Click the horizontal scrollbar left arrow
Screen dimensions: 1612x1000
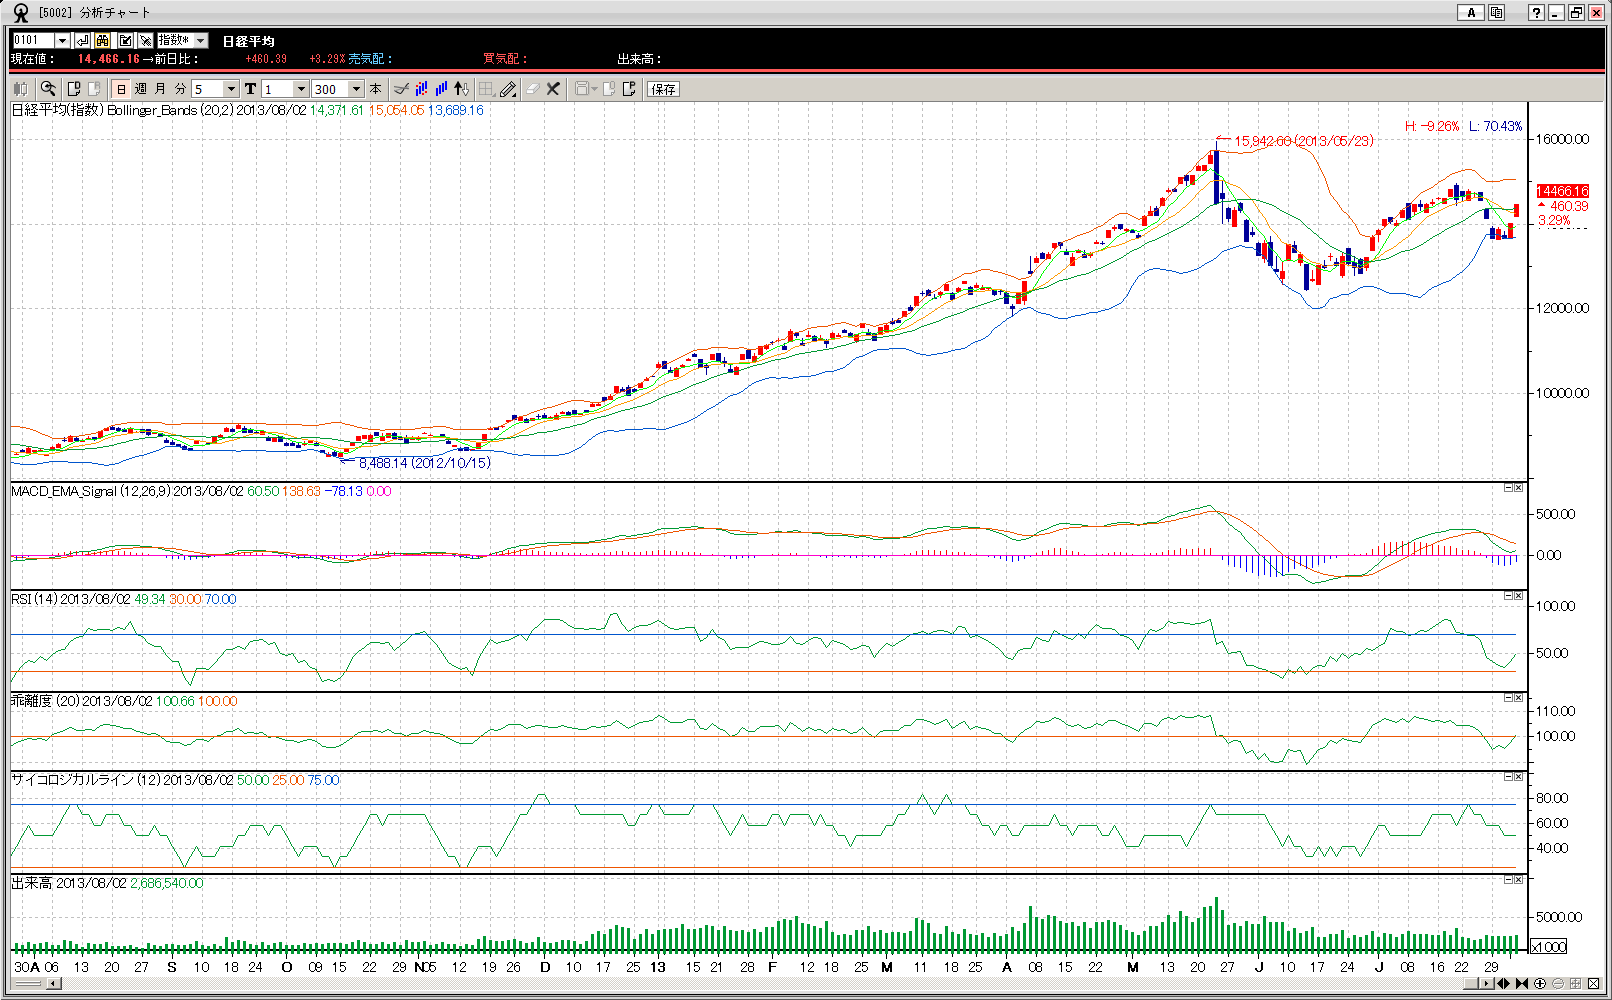coord(54,984)
